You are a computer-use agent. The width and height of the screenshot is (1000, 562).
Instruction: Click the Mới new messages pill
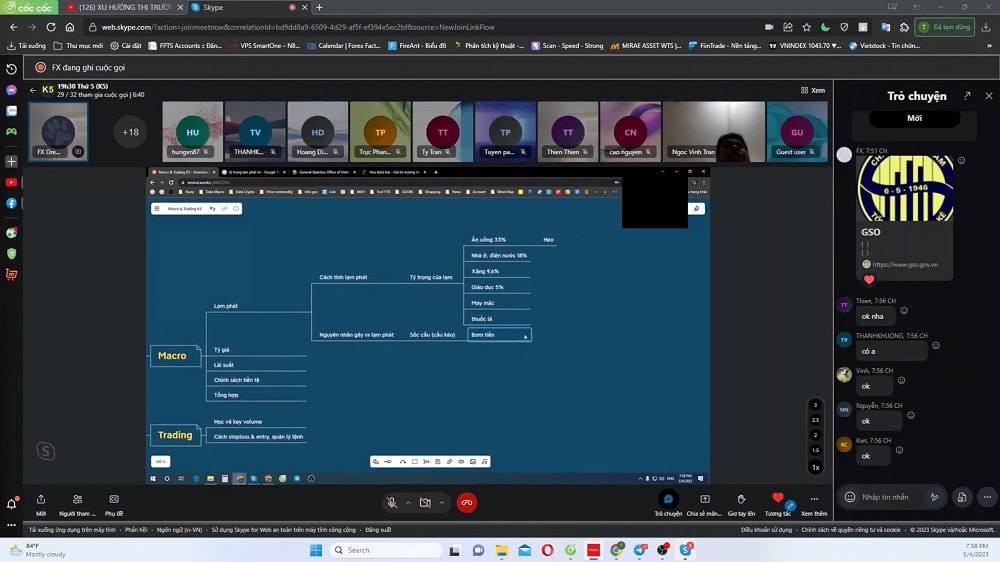(915, 118)
